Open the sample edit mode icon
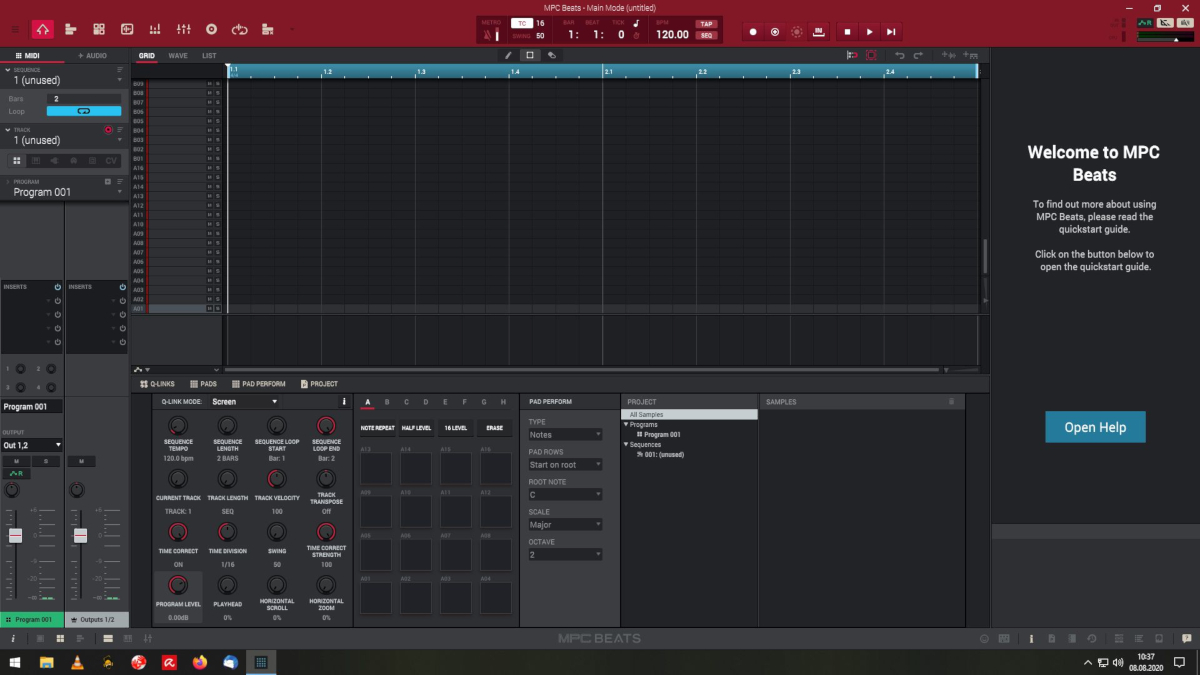Image resolution: width=1200 pixels, height=675 pixels. point(127,30)
